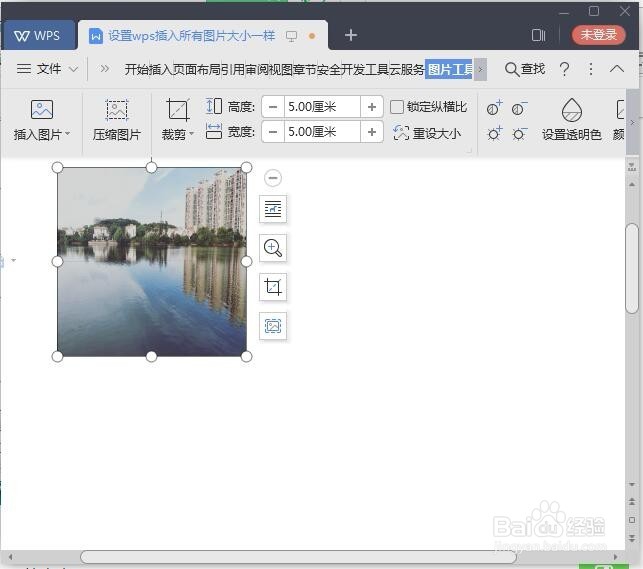Switch to the 引用 tab

[233, 69]
